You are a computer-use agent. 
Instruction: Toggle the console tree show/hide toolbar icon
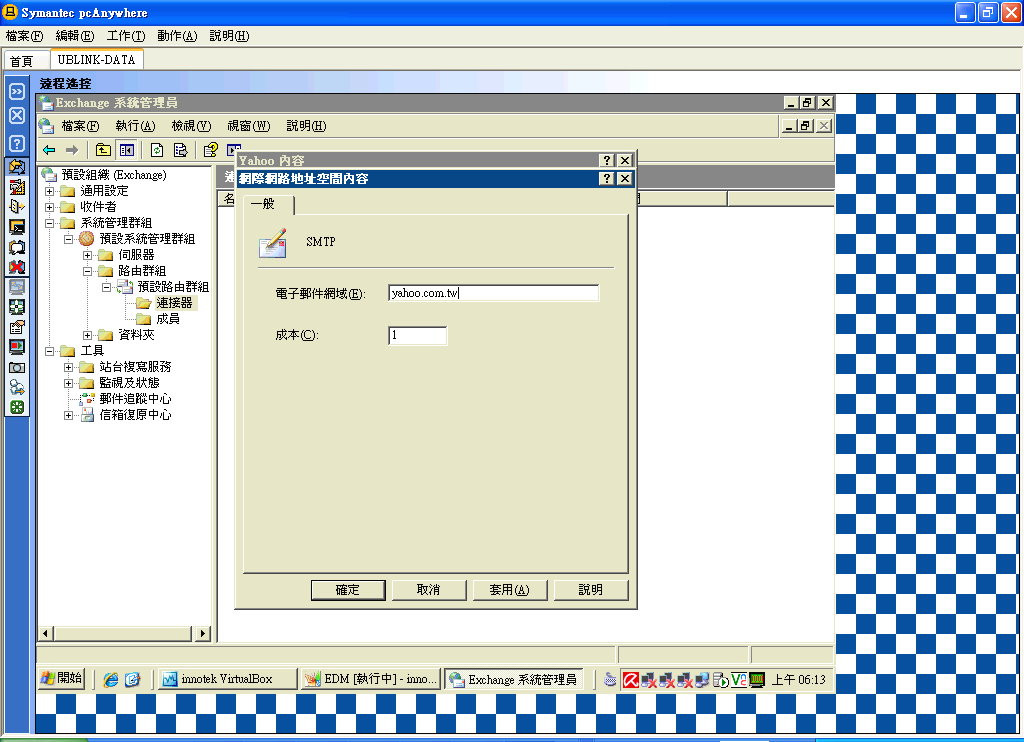(x=127, y=150)
